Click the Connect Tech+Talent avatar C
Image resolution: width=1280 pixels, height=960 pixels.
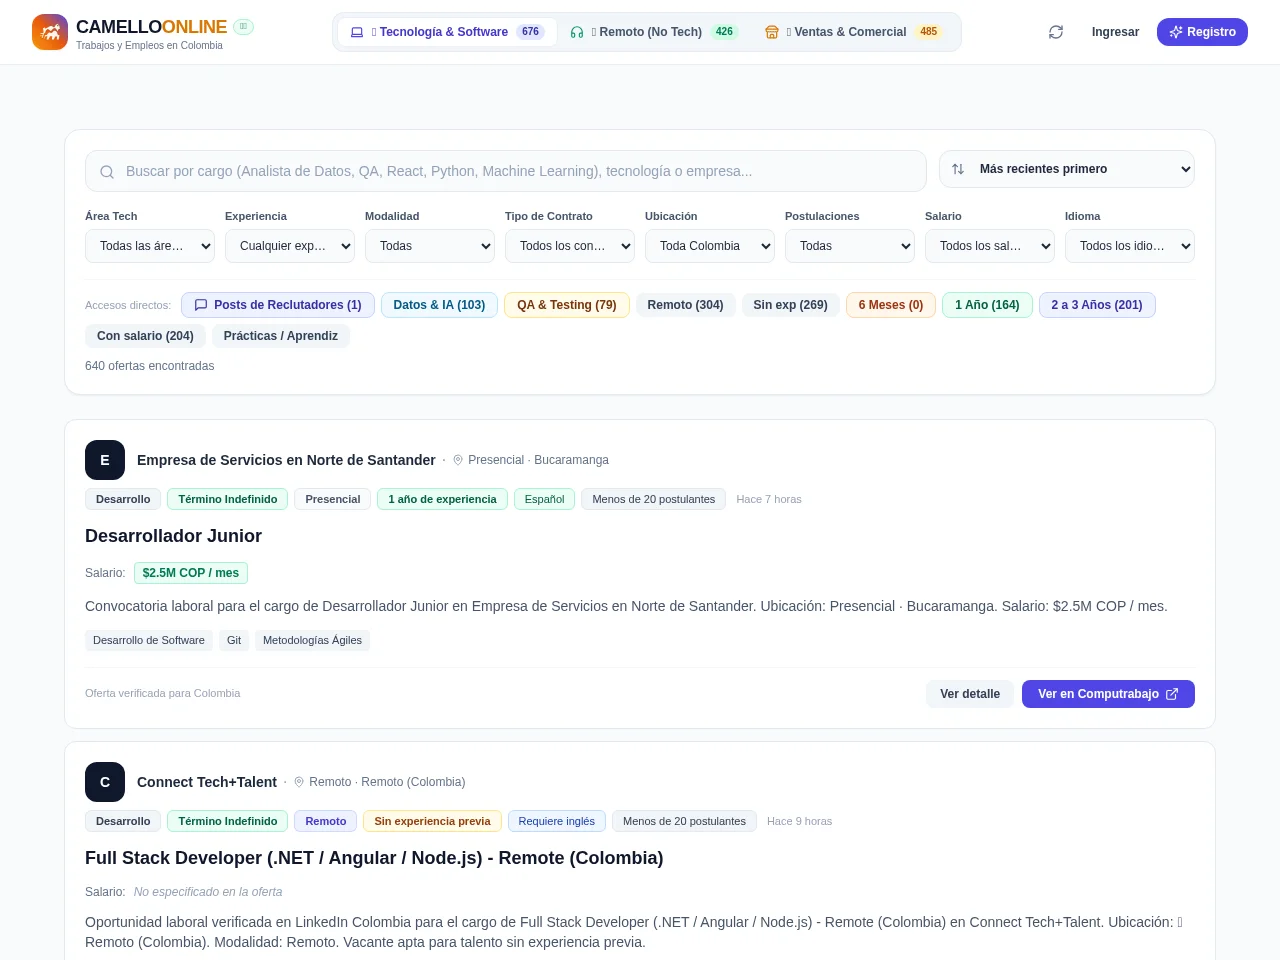click(105, 782)
